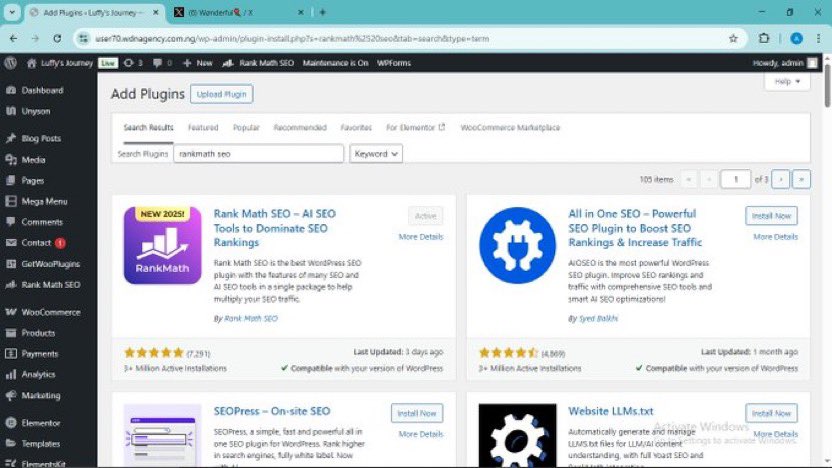
Task: Open Maintenance is On admin bar item
Action: coord(335,63)
